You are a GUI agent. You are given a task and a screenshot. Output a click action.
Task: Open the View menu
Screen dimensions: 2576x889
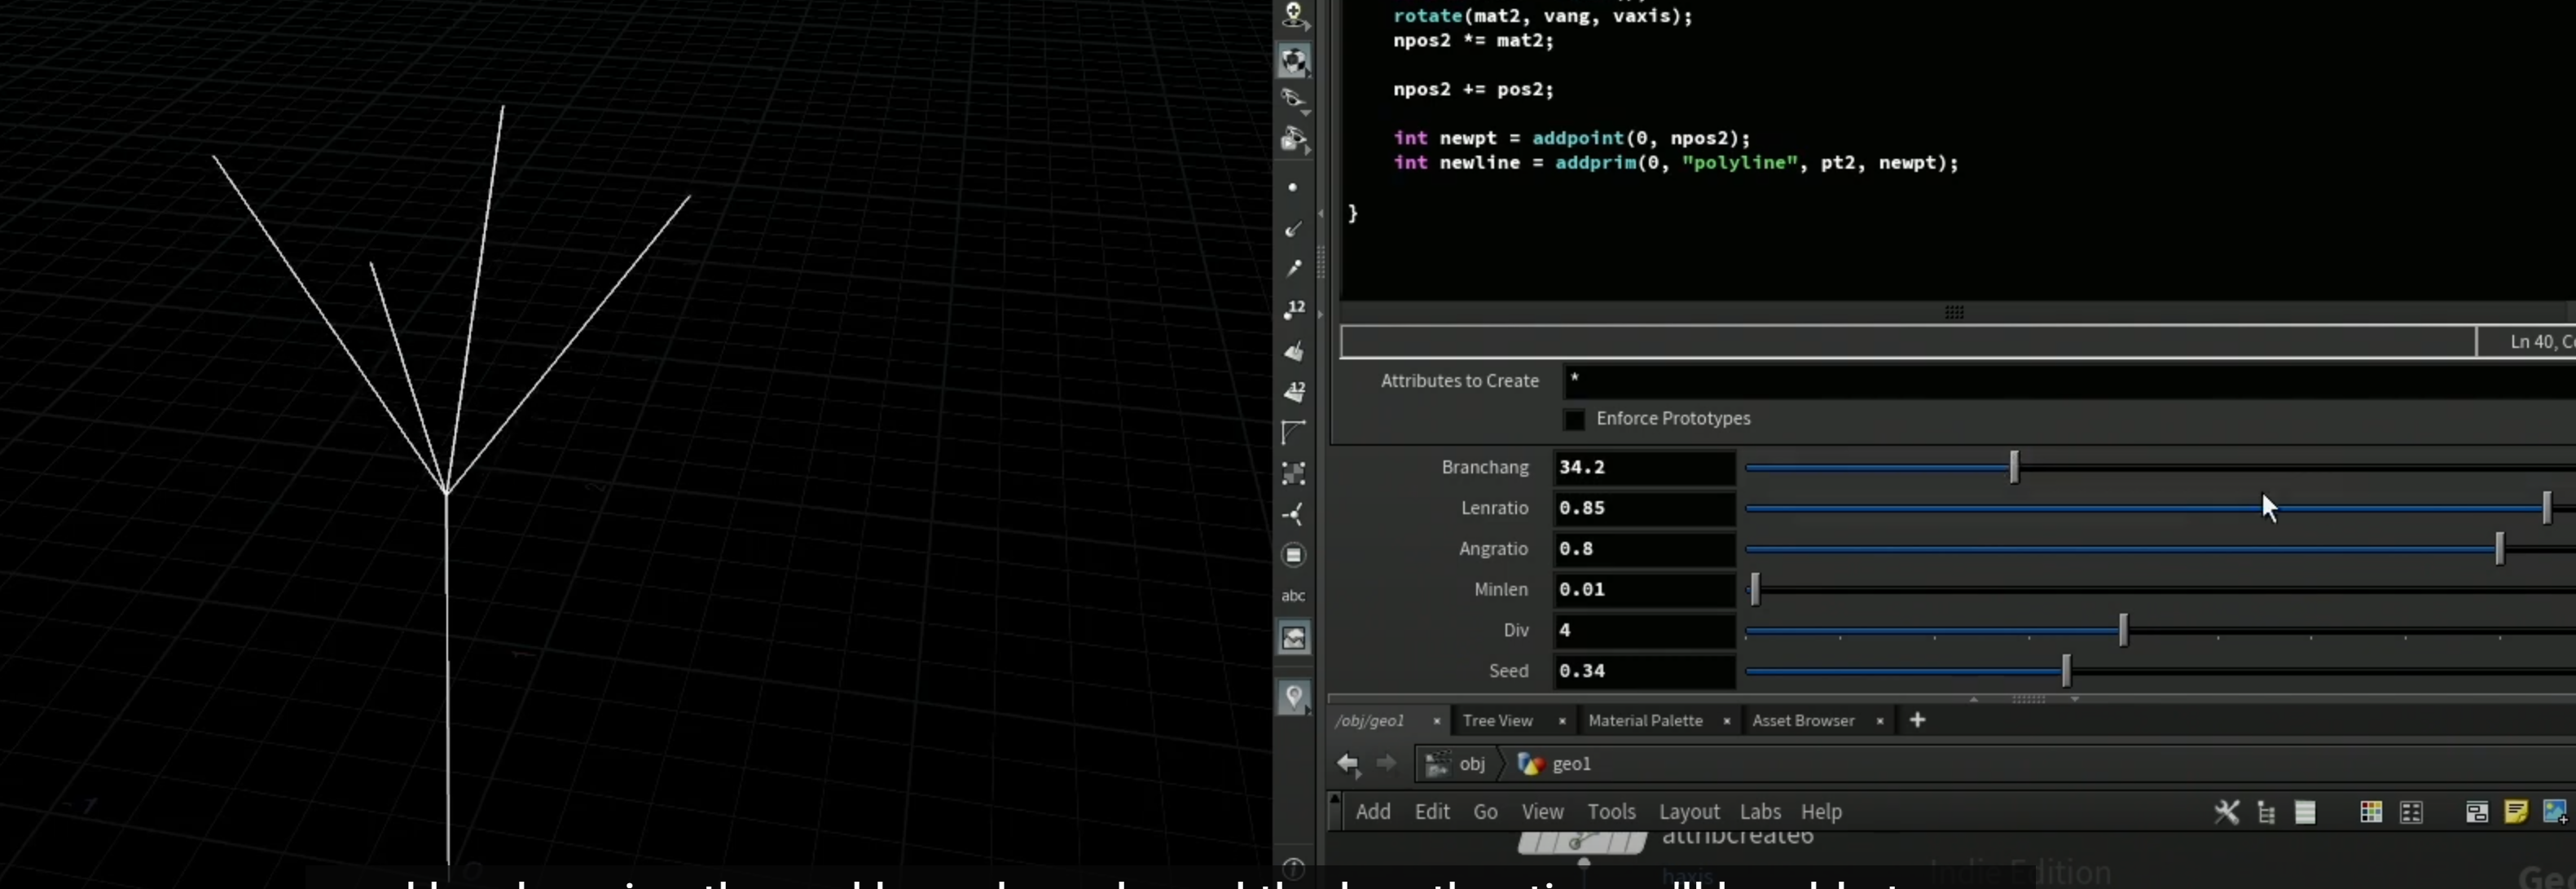click(x=1542, y=812)
